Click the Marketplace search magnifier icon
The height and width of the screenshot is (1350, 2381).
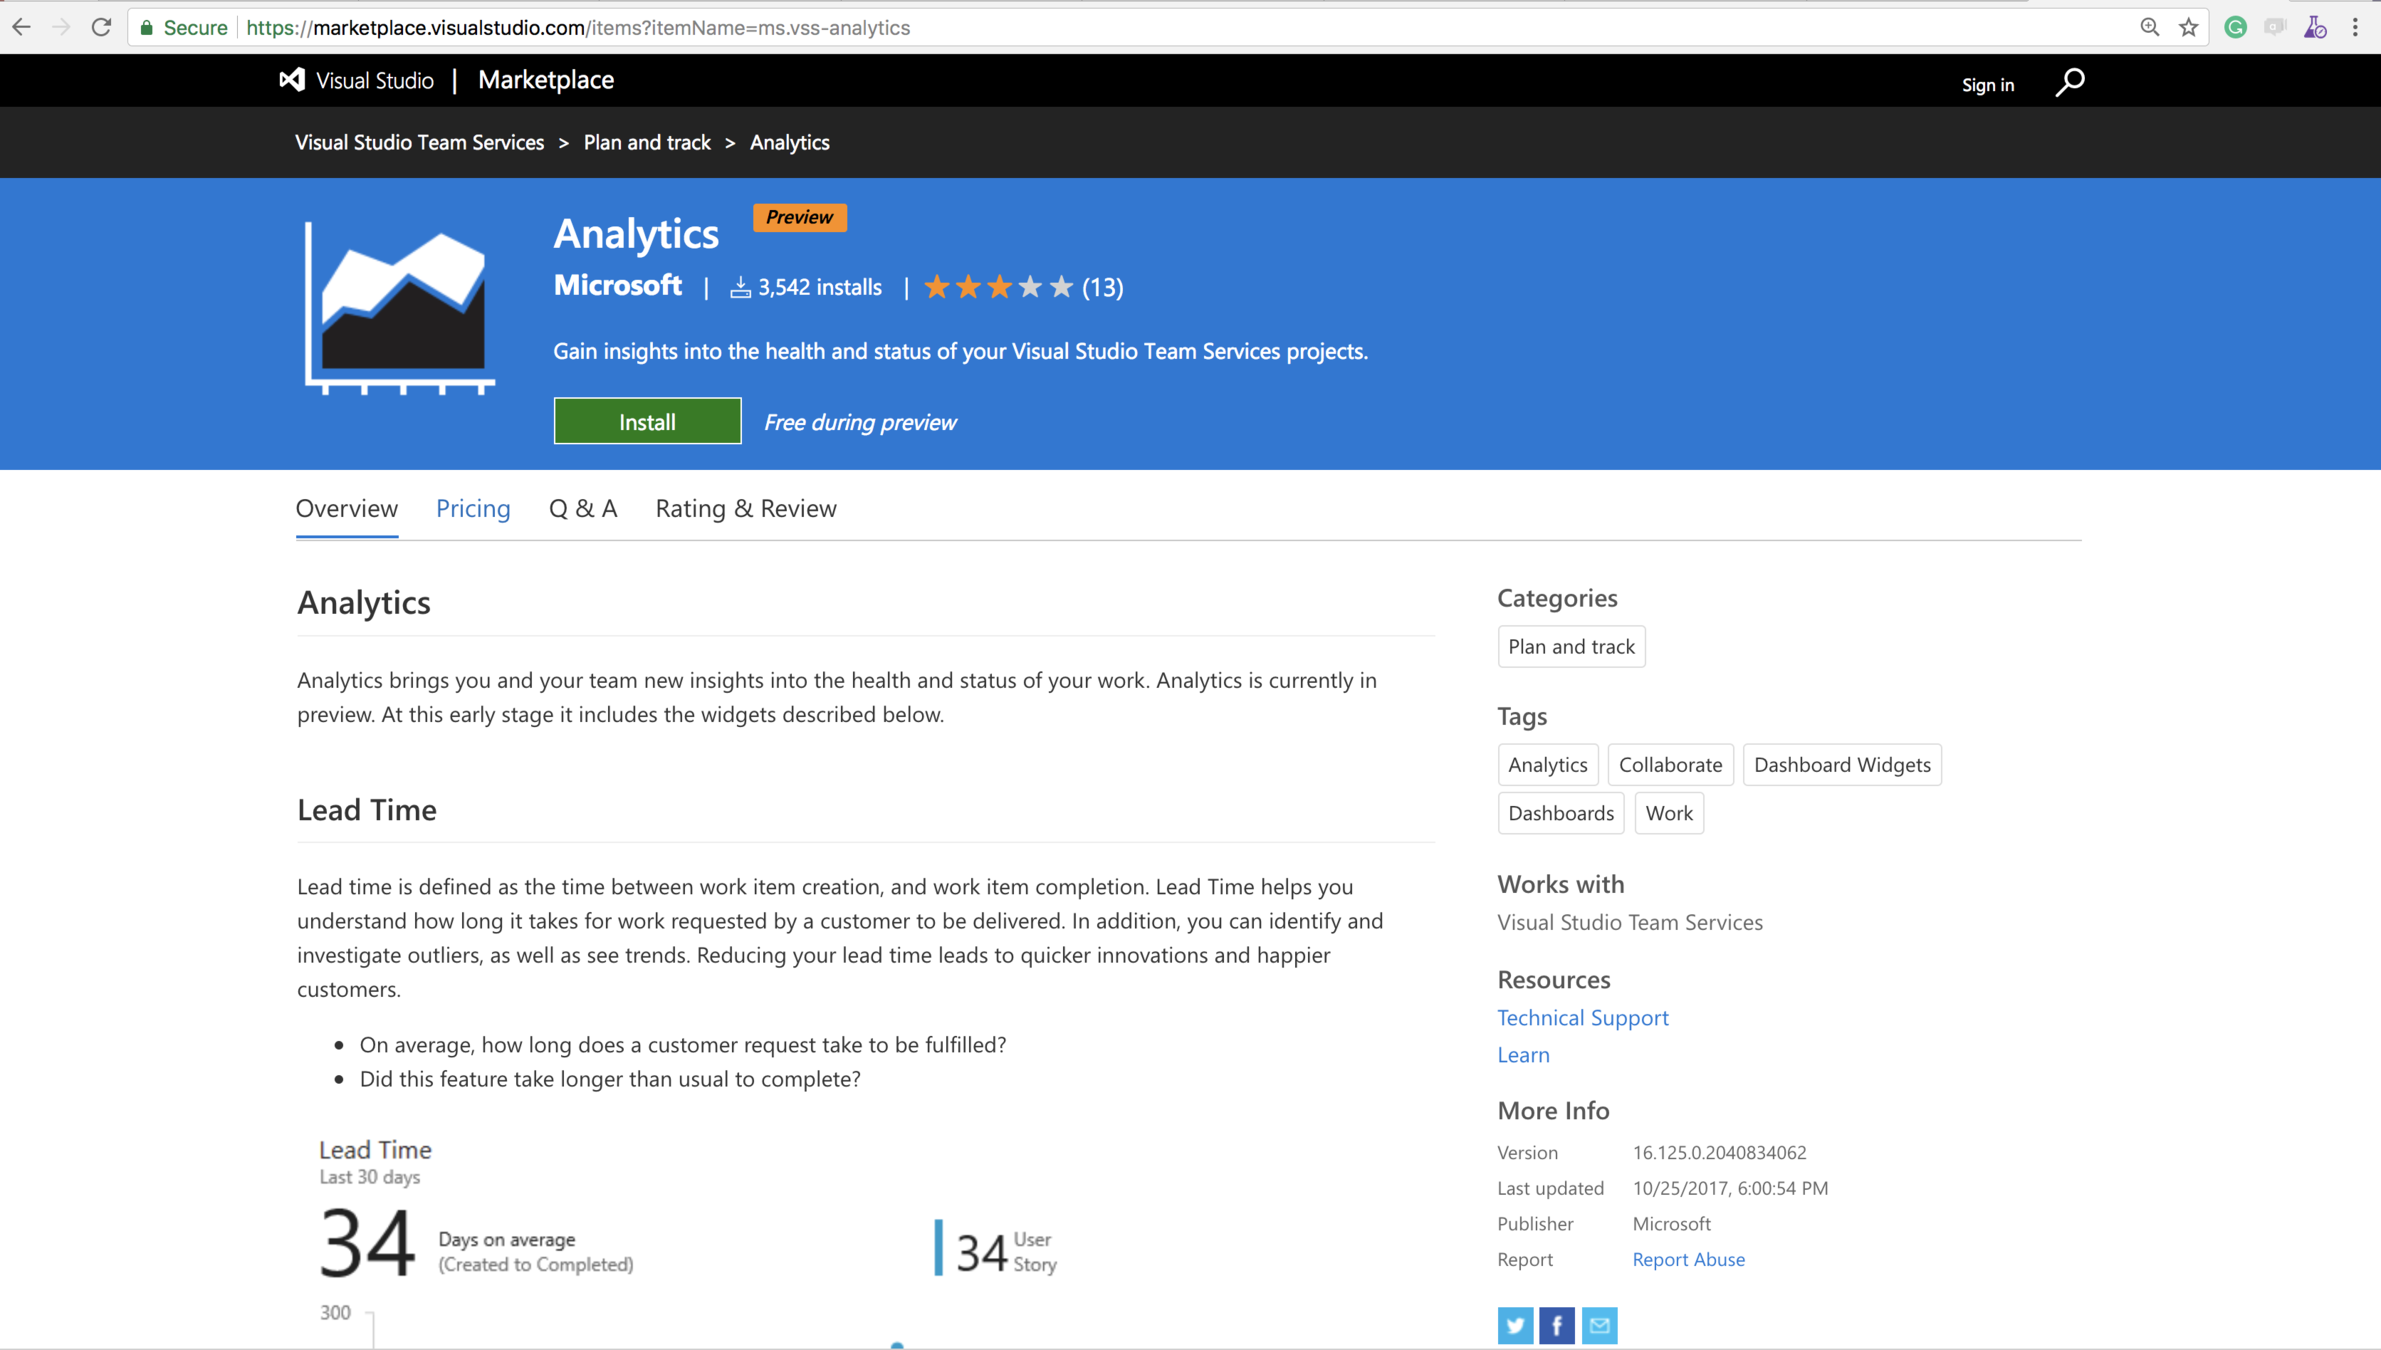click(2069, 82)
